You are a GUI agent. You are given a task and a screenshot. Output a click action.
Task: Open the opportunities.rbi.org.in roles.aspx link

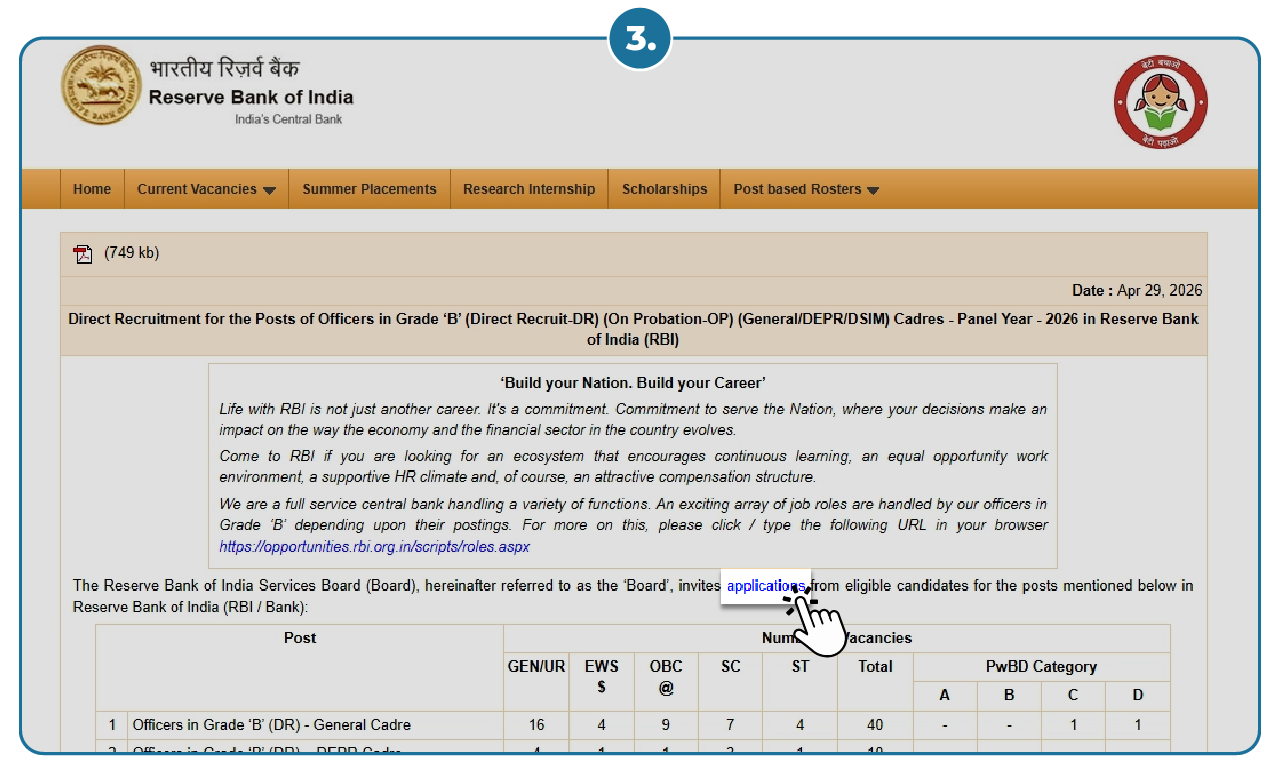(x=375, y=547)
